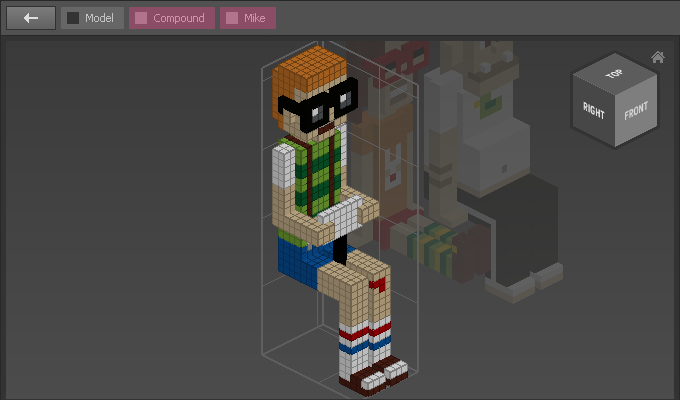Viewport: 680px width, 400px height.
Task: Click the character's orange hair
Action: (x=310, y=68)
